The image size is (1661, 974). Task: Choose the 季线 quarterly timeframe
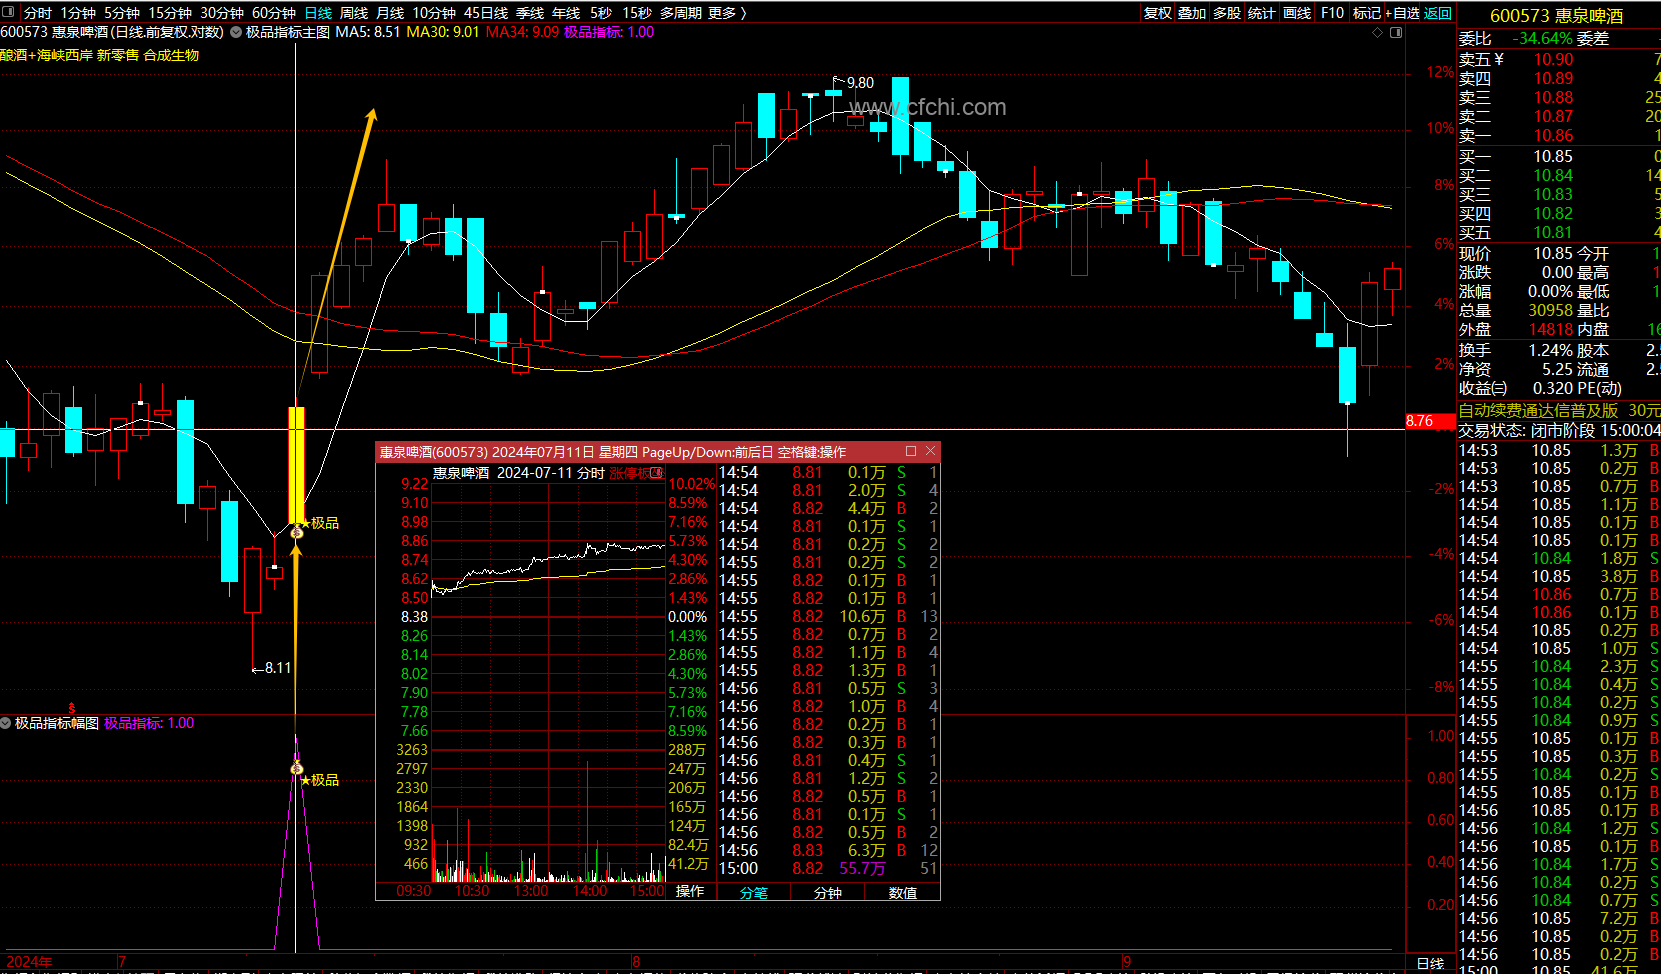(x=530, y=13)
